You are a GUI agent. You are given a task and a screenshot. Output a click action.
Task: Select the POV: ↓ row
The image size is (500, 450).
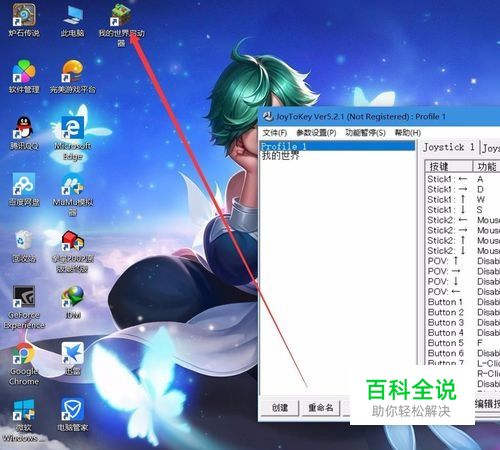[463, 282]
